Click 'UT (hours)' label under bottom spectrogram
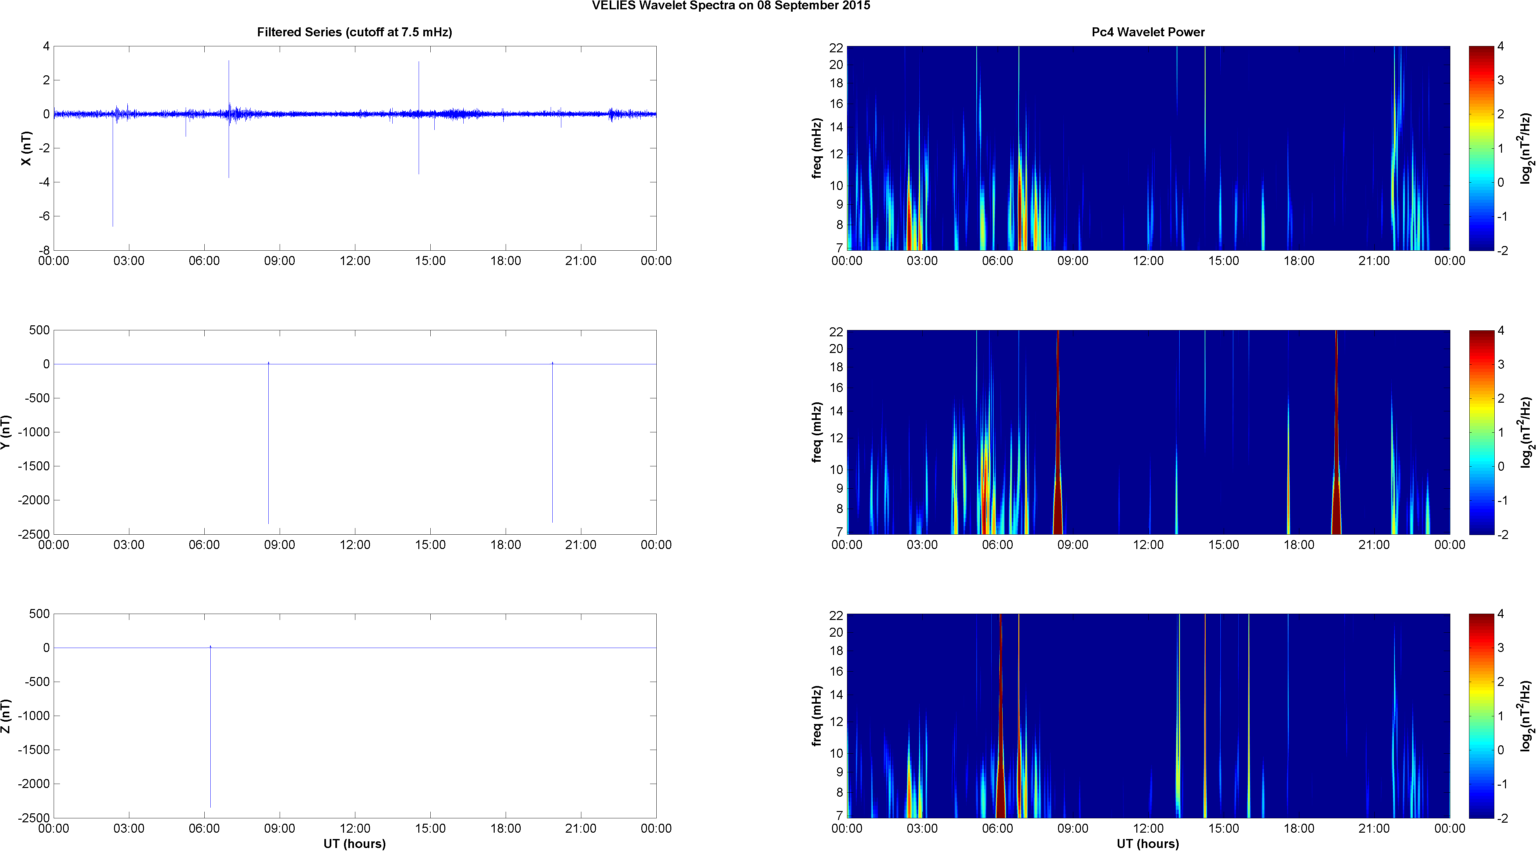 tap(1147, 843)
